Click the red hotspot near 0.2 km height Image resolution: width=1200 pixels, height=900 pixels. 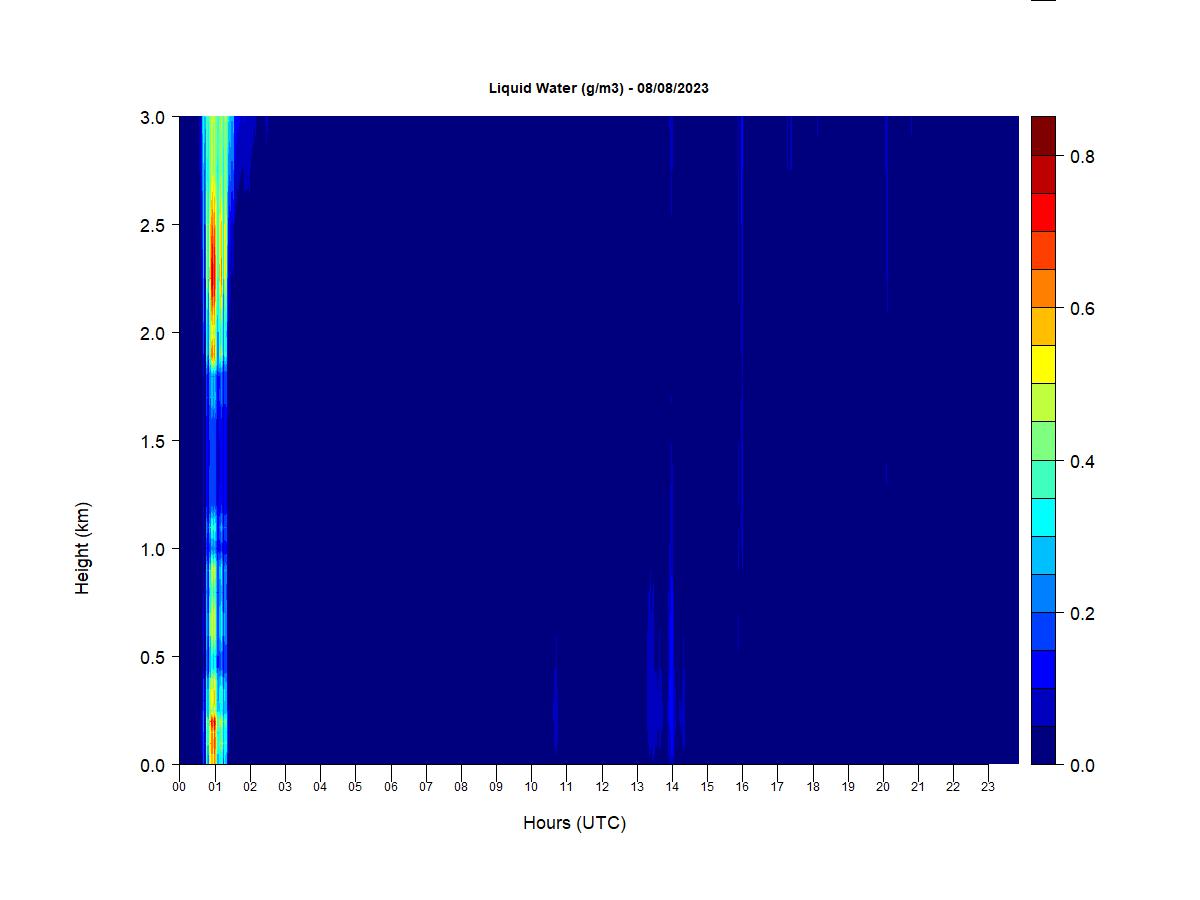[212, 722]
